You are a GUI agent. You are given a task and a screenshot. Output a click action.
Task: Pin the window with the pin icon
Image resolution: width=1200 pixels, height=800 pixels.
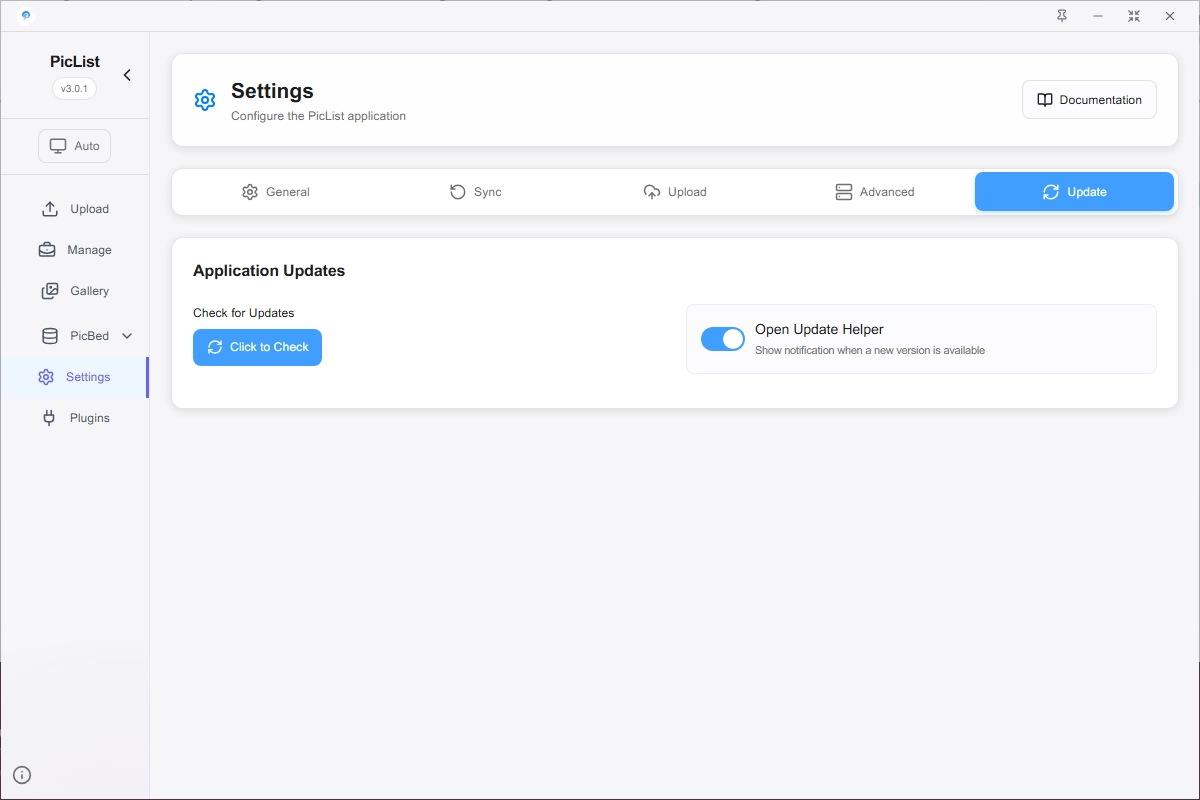click(x=1062, y=16)
